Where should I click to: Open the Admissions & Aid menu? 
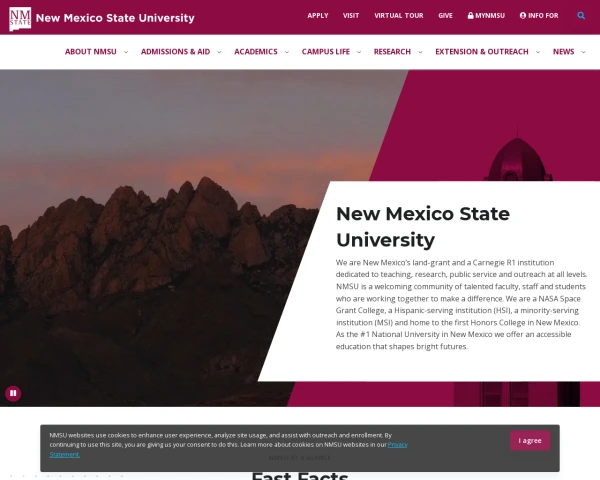coord(175,52)
